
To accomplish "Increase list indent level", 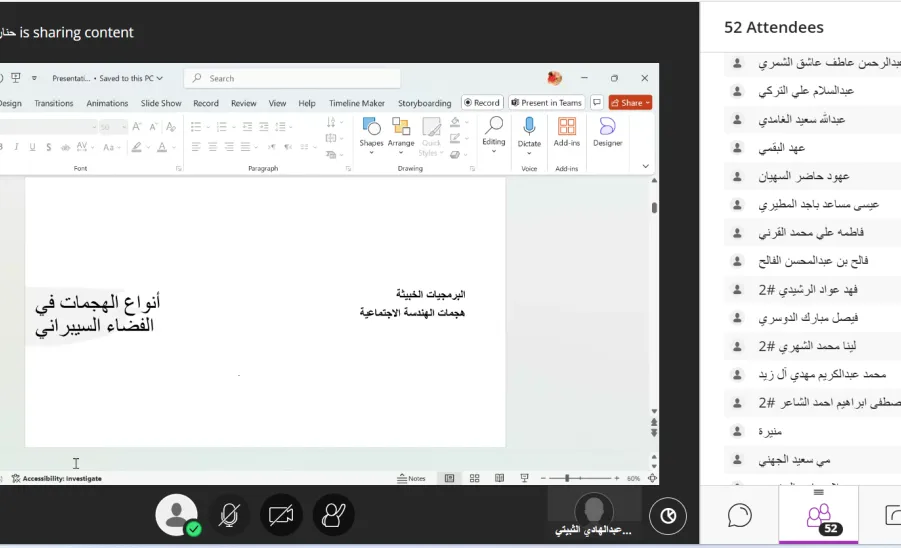I will tap(264, 126).
